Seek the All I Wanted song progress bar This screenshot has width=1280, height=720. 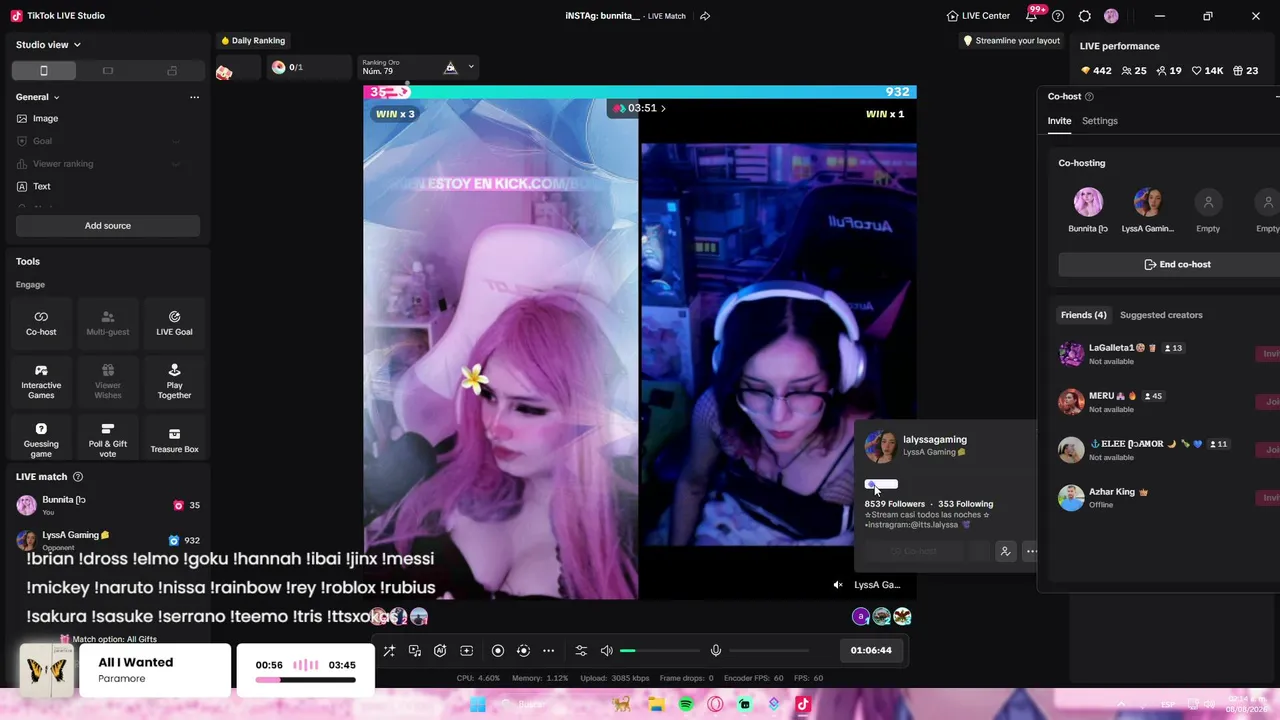coord(305,680)
